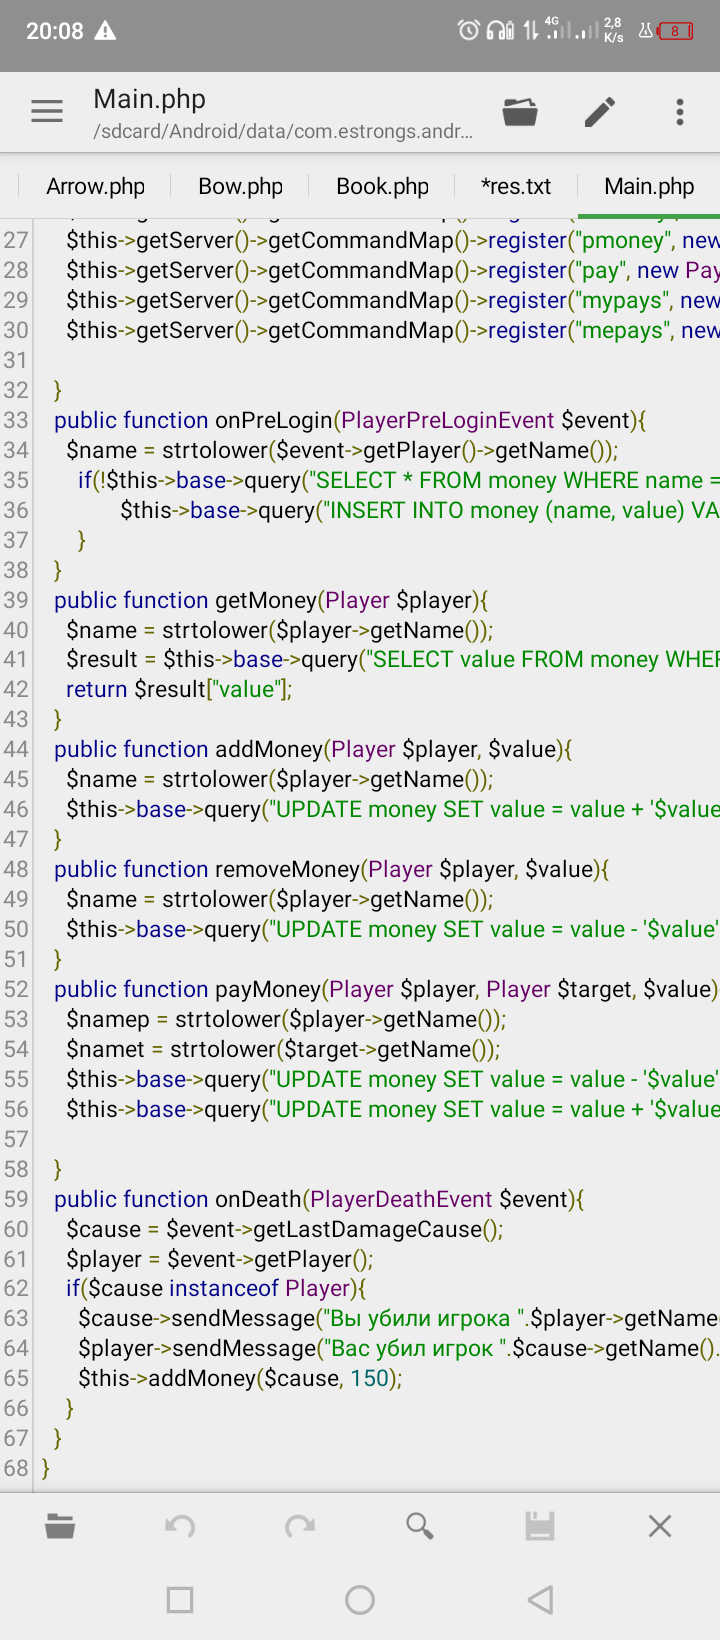Screen dimensions: 720x1640
Task: Tap the Android home circle button
Action: [x=360, y=1600]
